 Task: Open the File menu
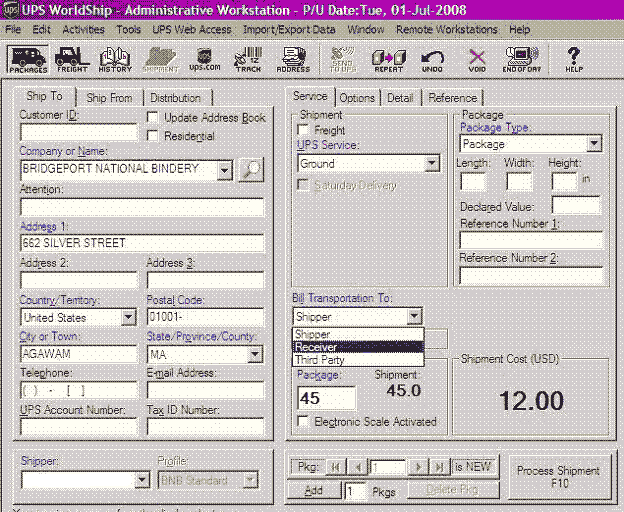(13, 29)
